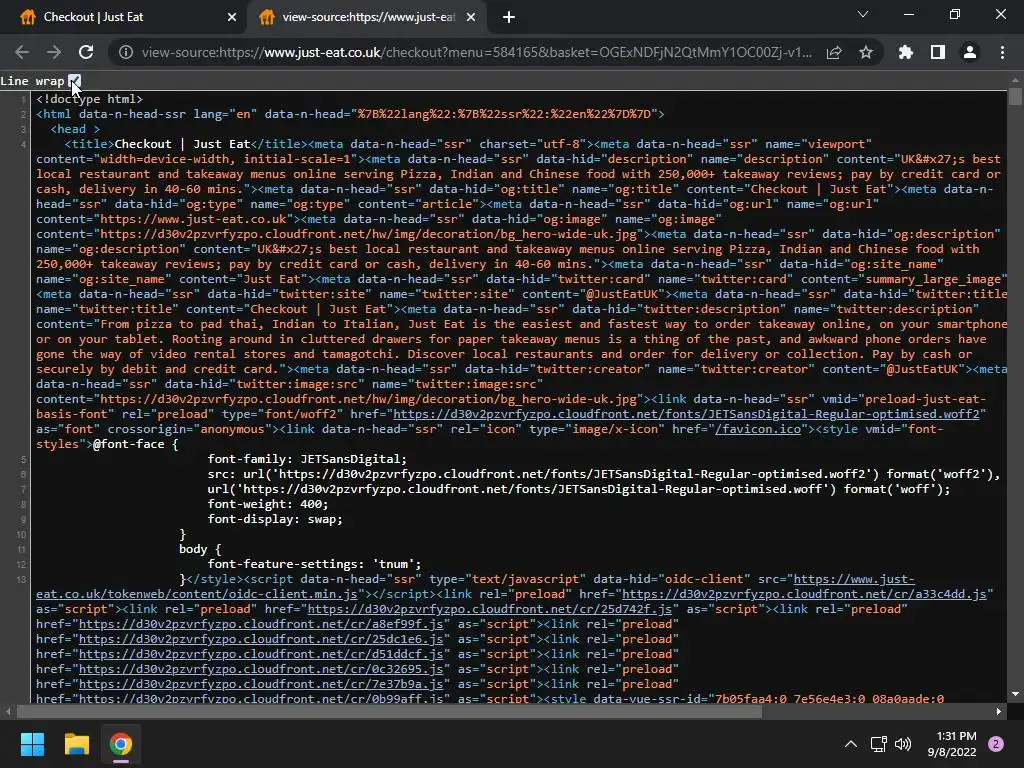Image resolution: width=1024 pixels, height=768 pixels.
Task: Open the /favicon.ico link
Action: click(758, 429)
